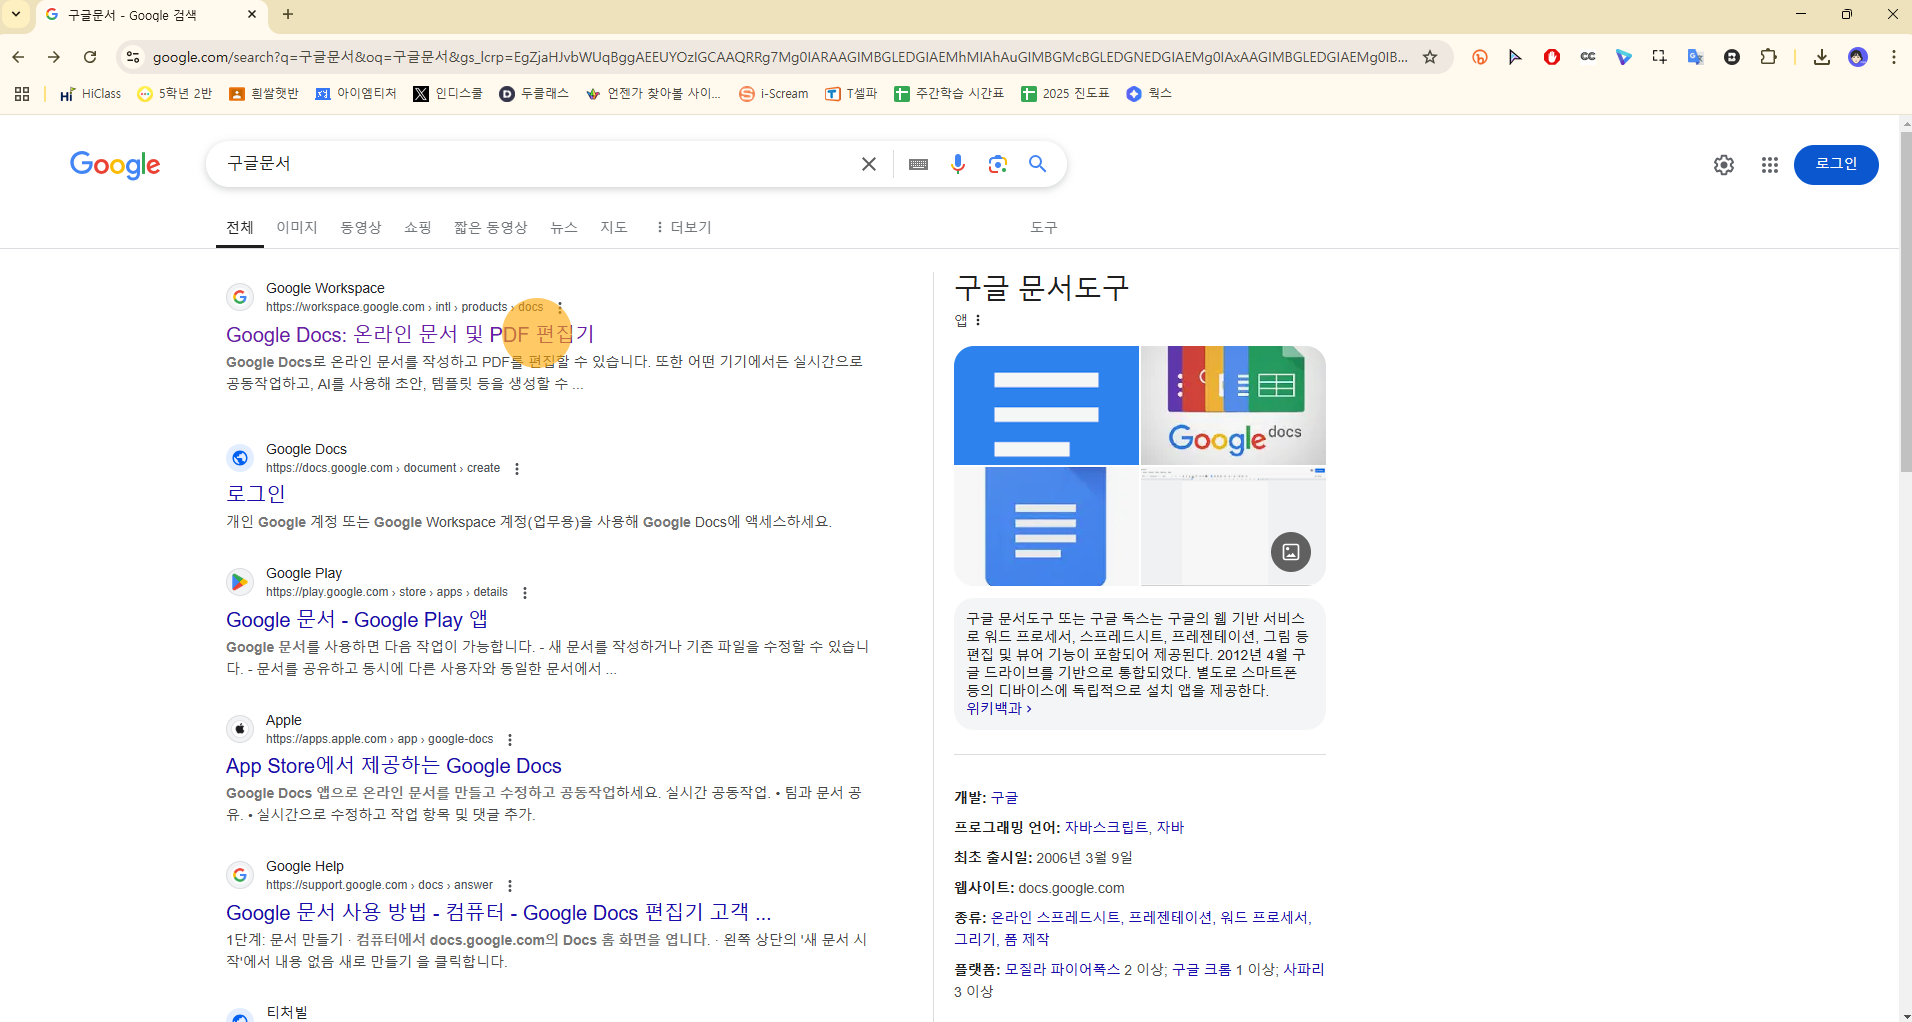Open more options for Google Play result

[525, 593]
